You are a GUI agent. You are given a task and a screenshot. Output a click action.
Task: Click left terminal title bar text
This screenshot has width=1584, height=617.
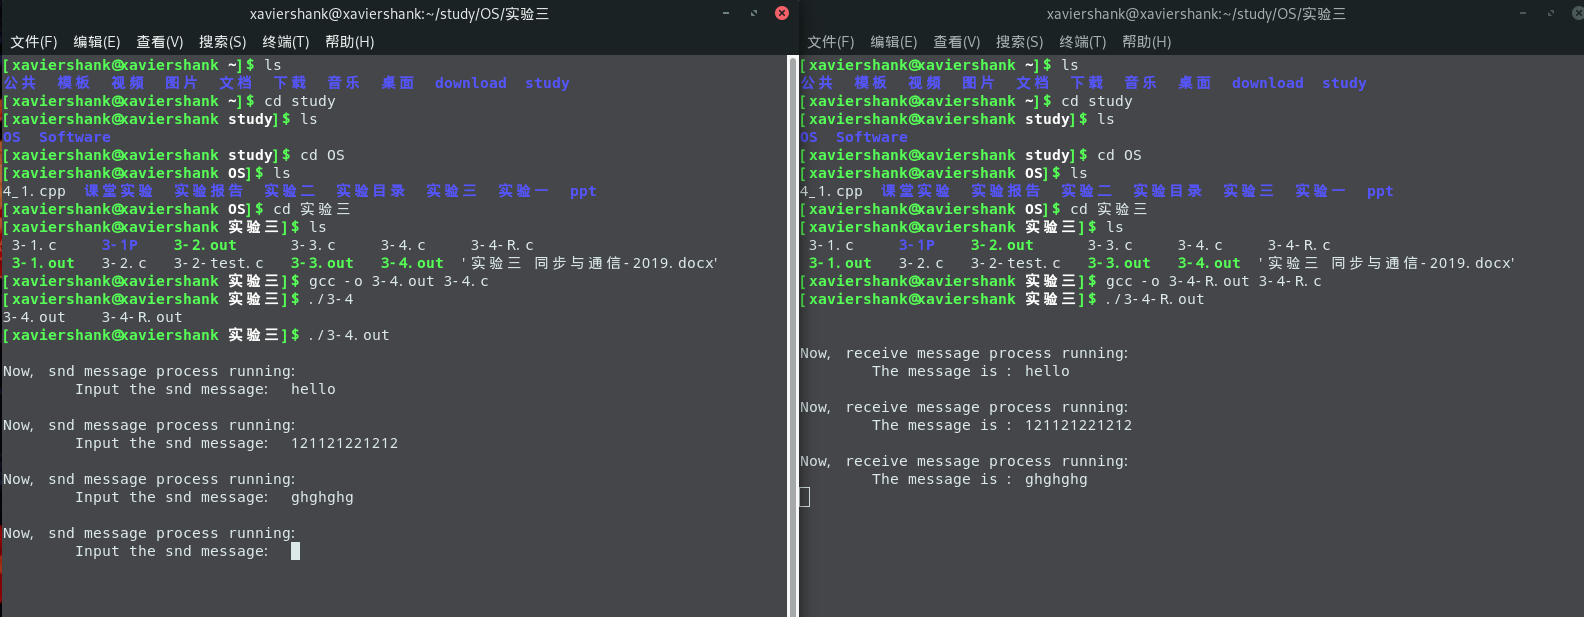[399, 14]
